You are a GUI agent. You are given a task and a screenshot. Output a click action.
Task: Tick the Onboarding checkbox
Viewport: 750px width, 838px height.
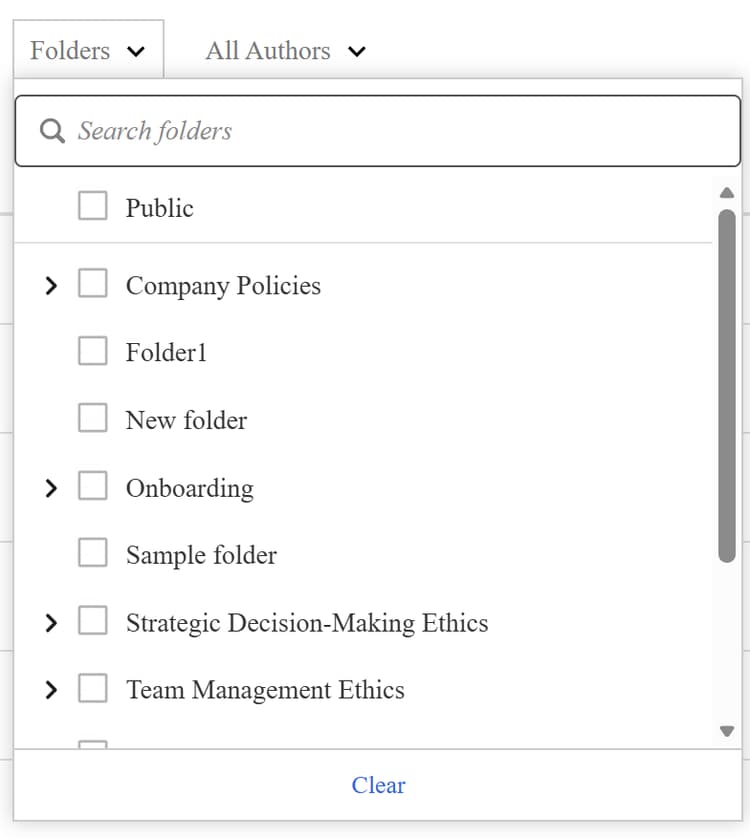point(92,485)
